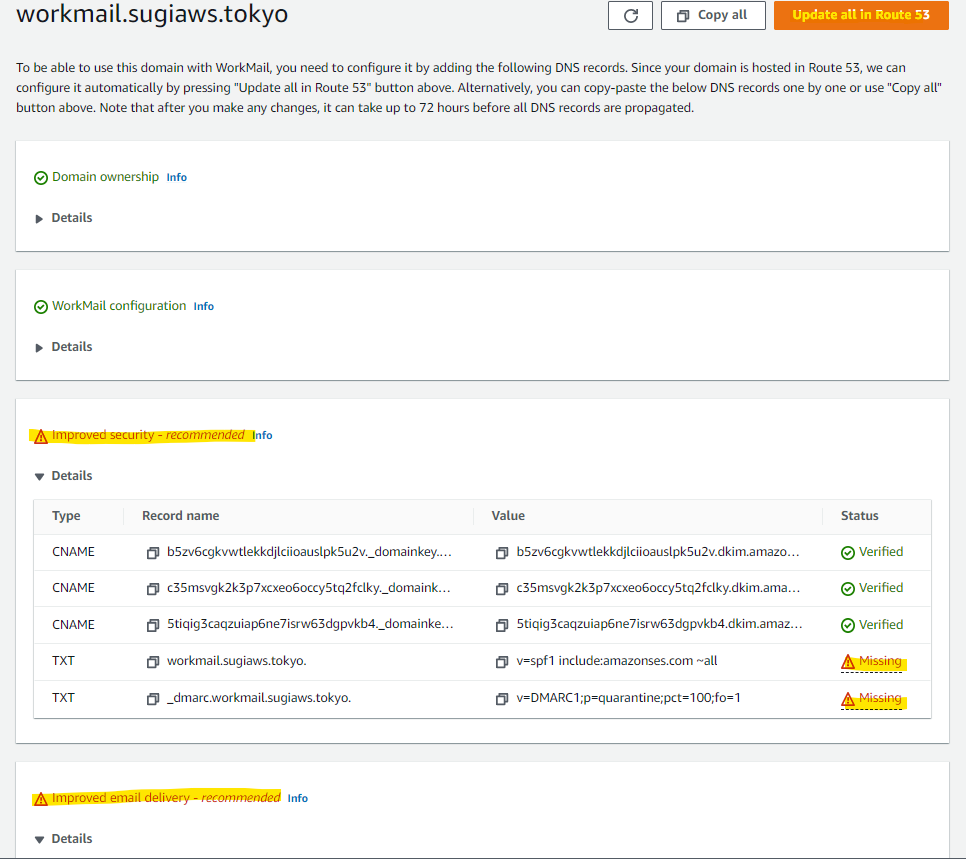Screen dimensions: 966x859
Task: Click Verified status for b5zv6cgk row
Action: [x=872, y=552]
